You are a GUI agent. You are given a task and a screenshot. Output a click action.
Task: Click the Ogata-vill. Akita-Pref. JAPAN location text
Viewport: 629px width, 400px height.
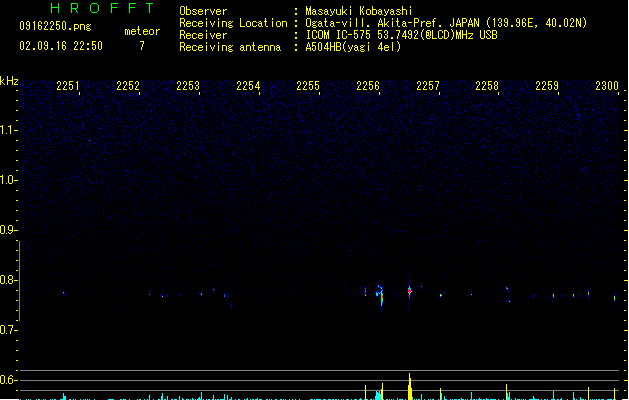pyautogui.click(x=446, y=23)
